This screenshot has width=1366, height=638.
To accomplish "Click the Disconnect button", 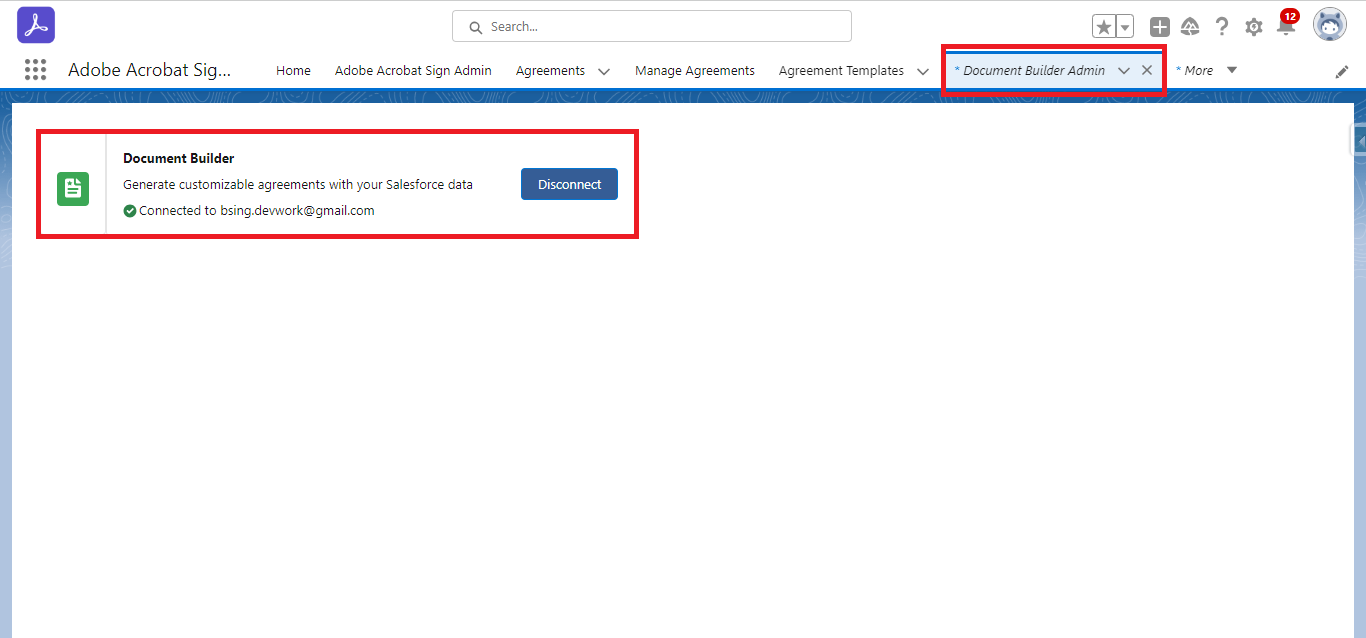I will coord(569,184).
